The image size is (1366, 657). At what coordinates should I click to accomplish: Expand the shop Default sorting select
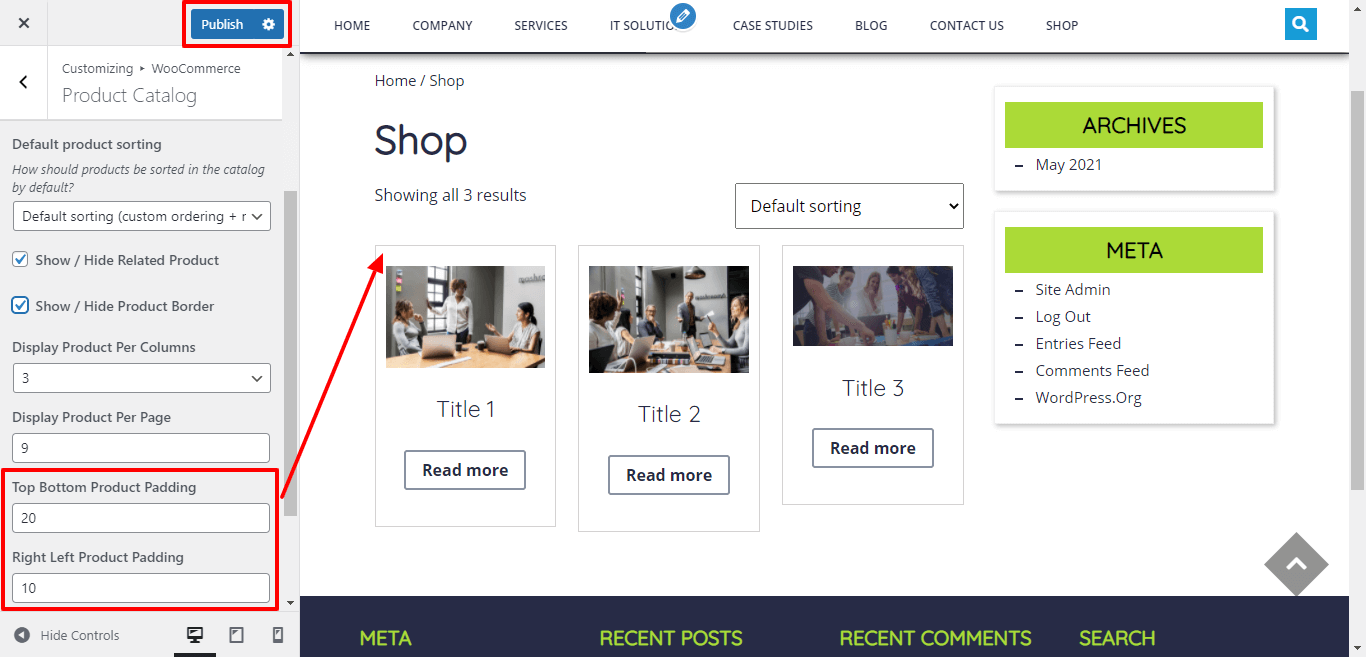pyautogui.click(x=849, y=206)
